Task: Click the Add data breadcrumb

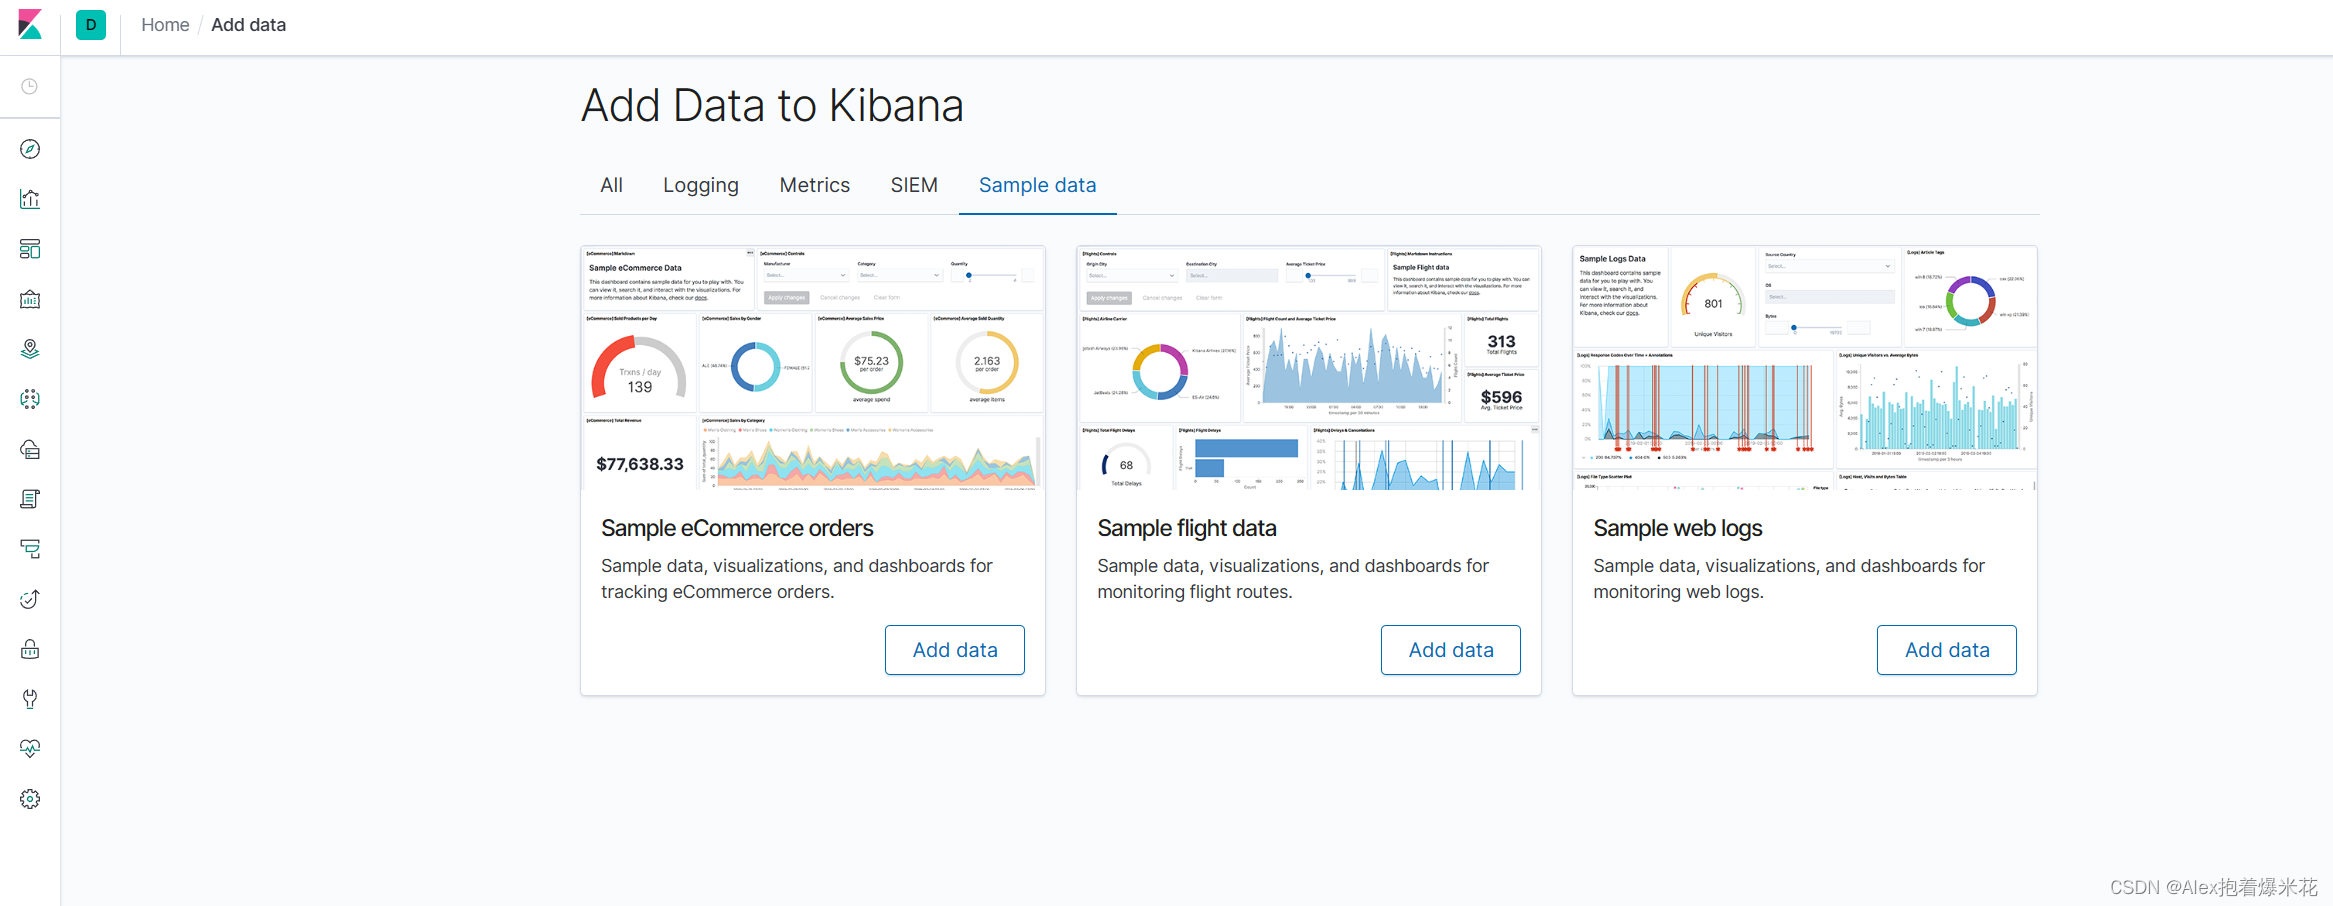Action: pos(248,25)
